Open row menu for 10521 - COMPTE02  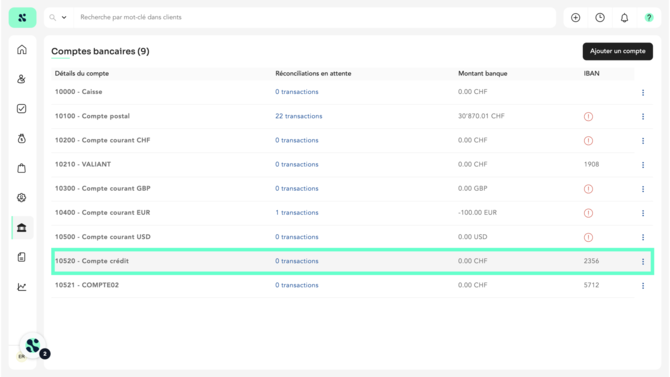[643, 286]
